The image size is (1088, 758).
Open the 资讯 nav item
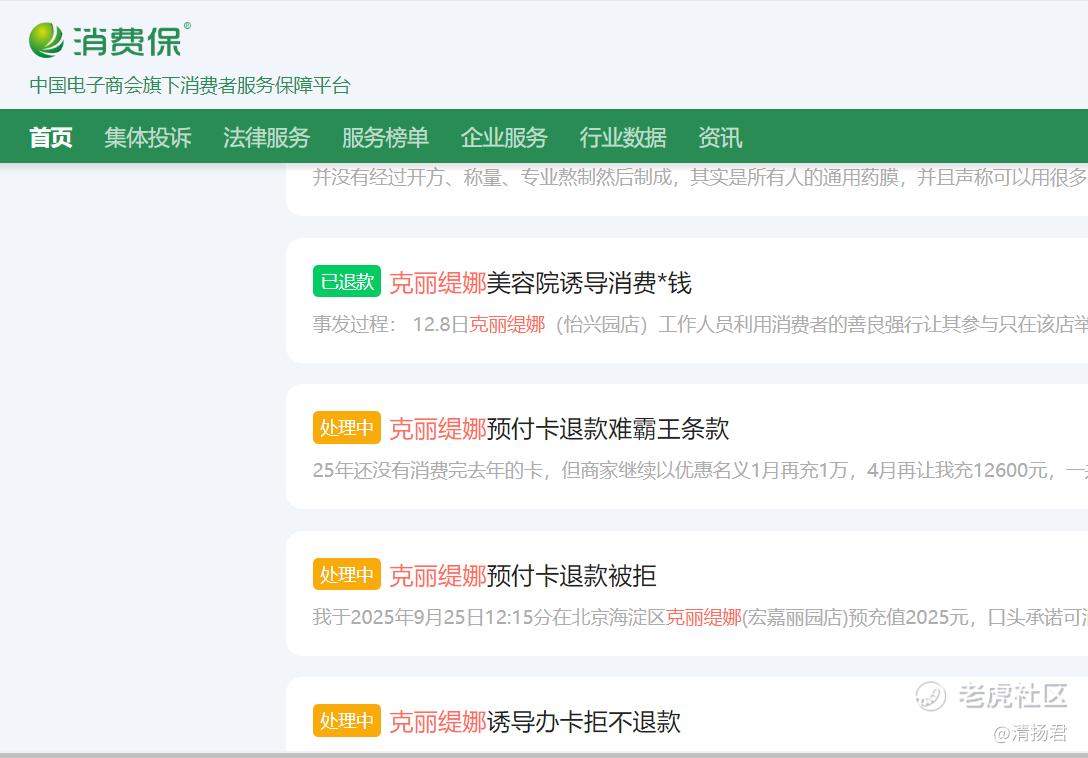pos(720,137)
